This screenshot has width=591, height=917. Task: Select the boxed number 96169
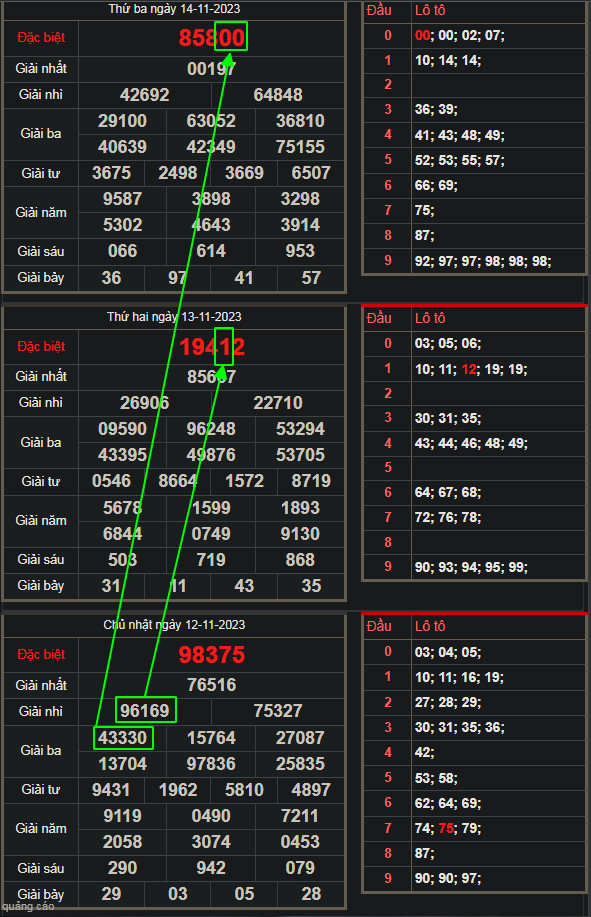145,710
